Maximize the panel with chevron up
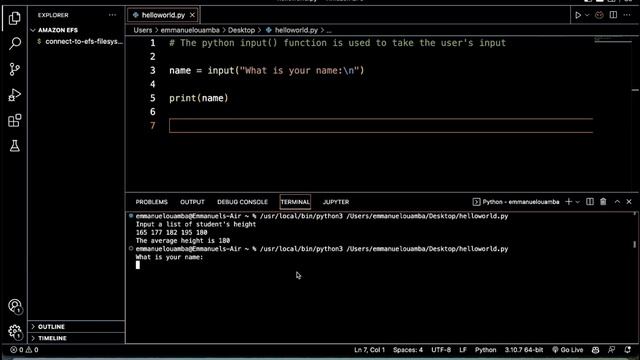Image resolution: width=640 pixels, height=360 pixels. (x=617, y=202)
